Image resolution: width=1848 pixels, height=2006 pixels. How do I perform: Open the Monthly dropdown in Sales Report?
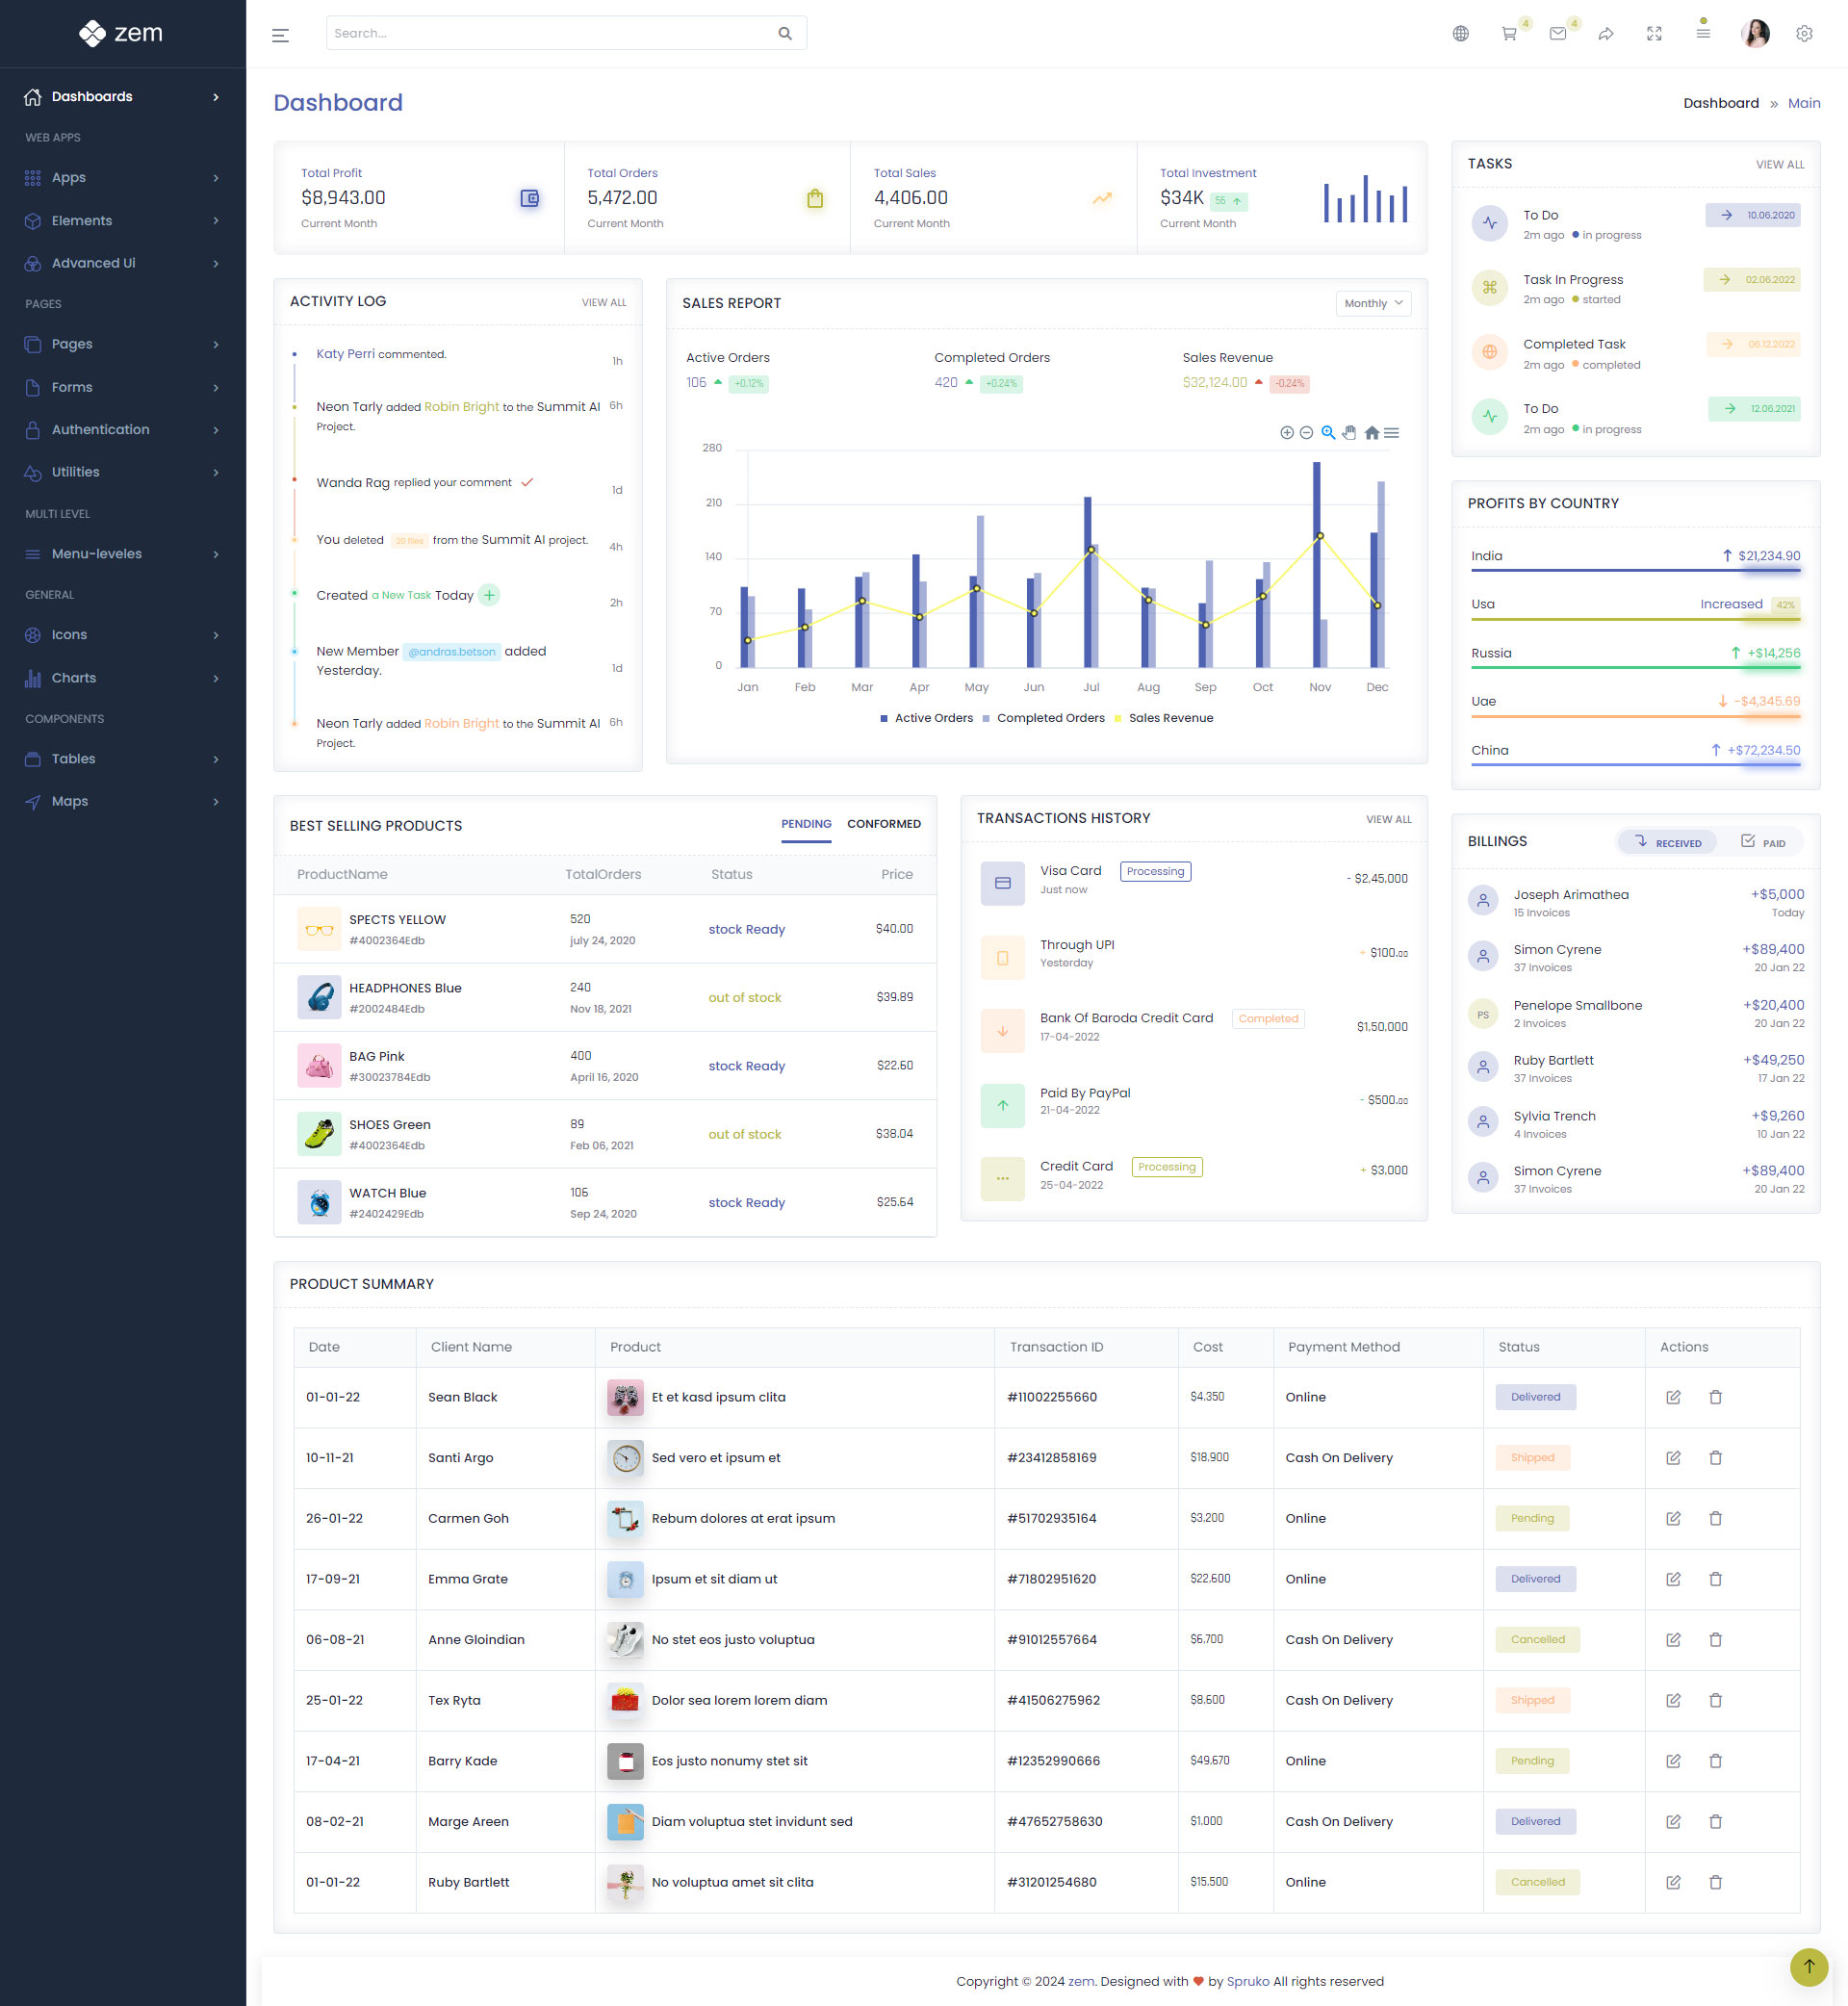click(1372, 303)
